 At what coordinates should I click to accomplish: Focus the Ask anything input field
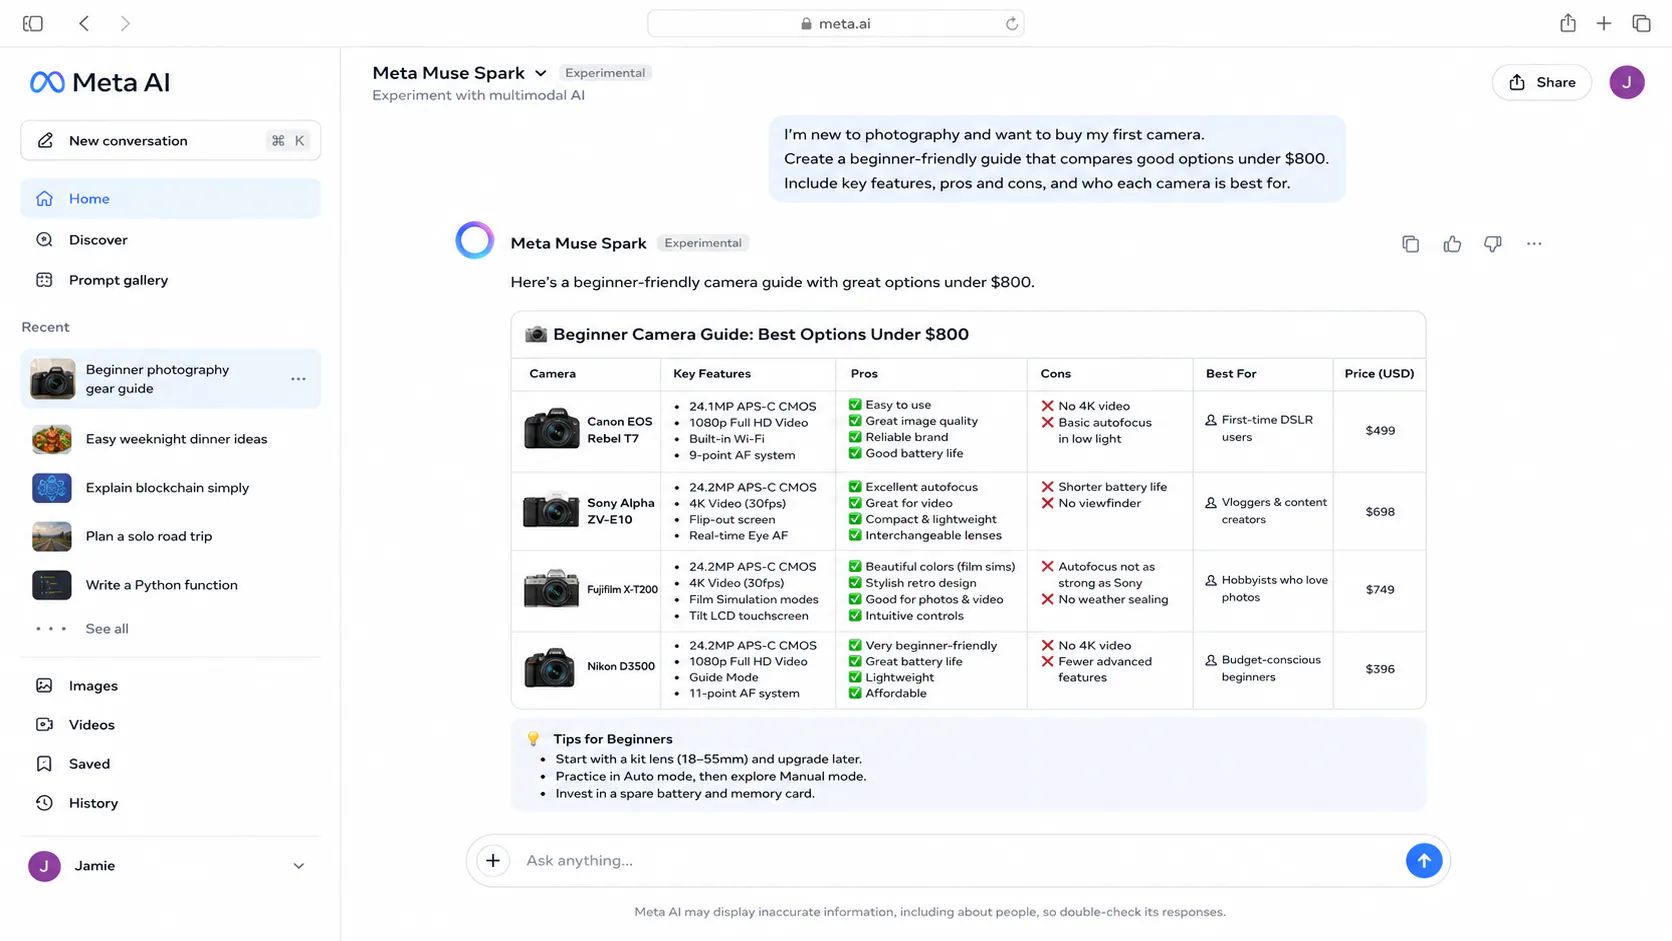[x=958, y=860]
